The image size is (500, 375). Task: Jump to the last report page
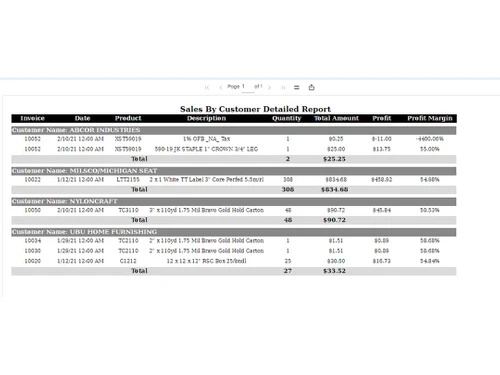click(283, 88)
